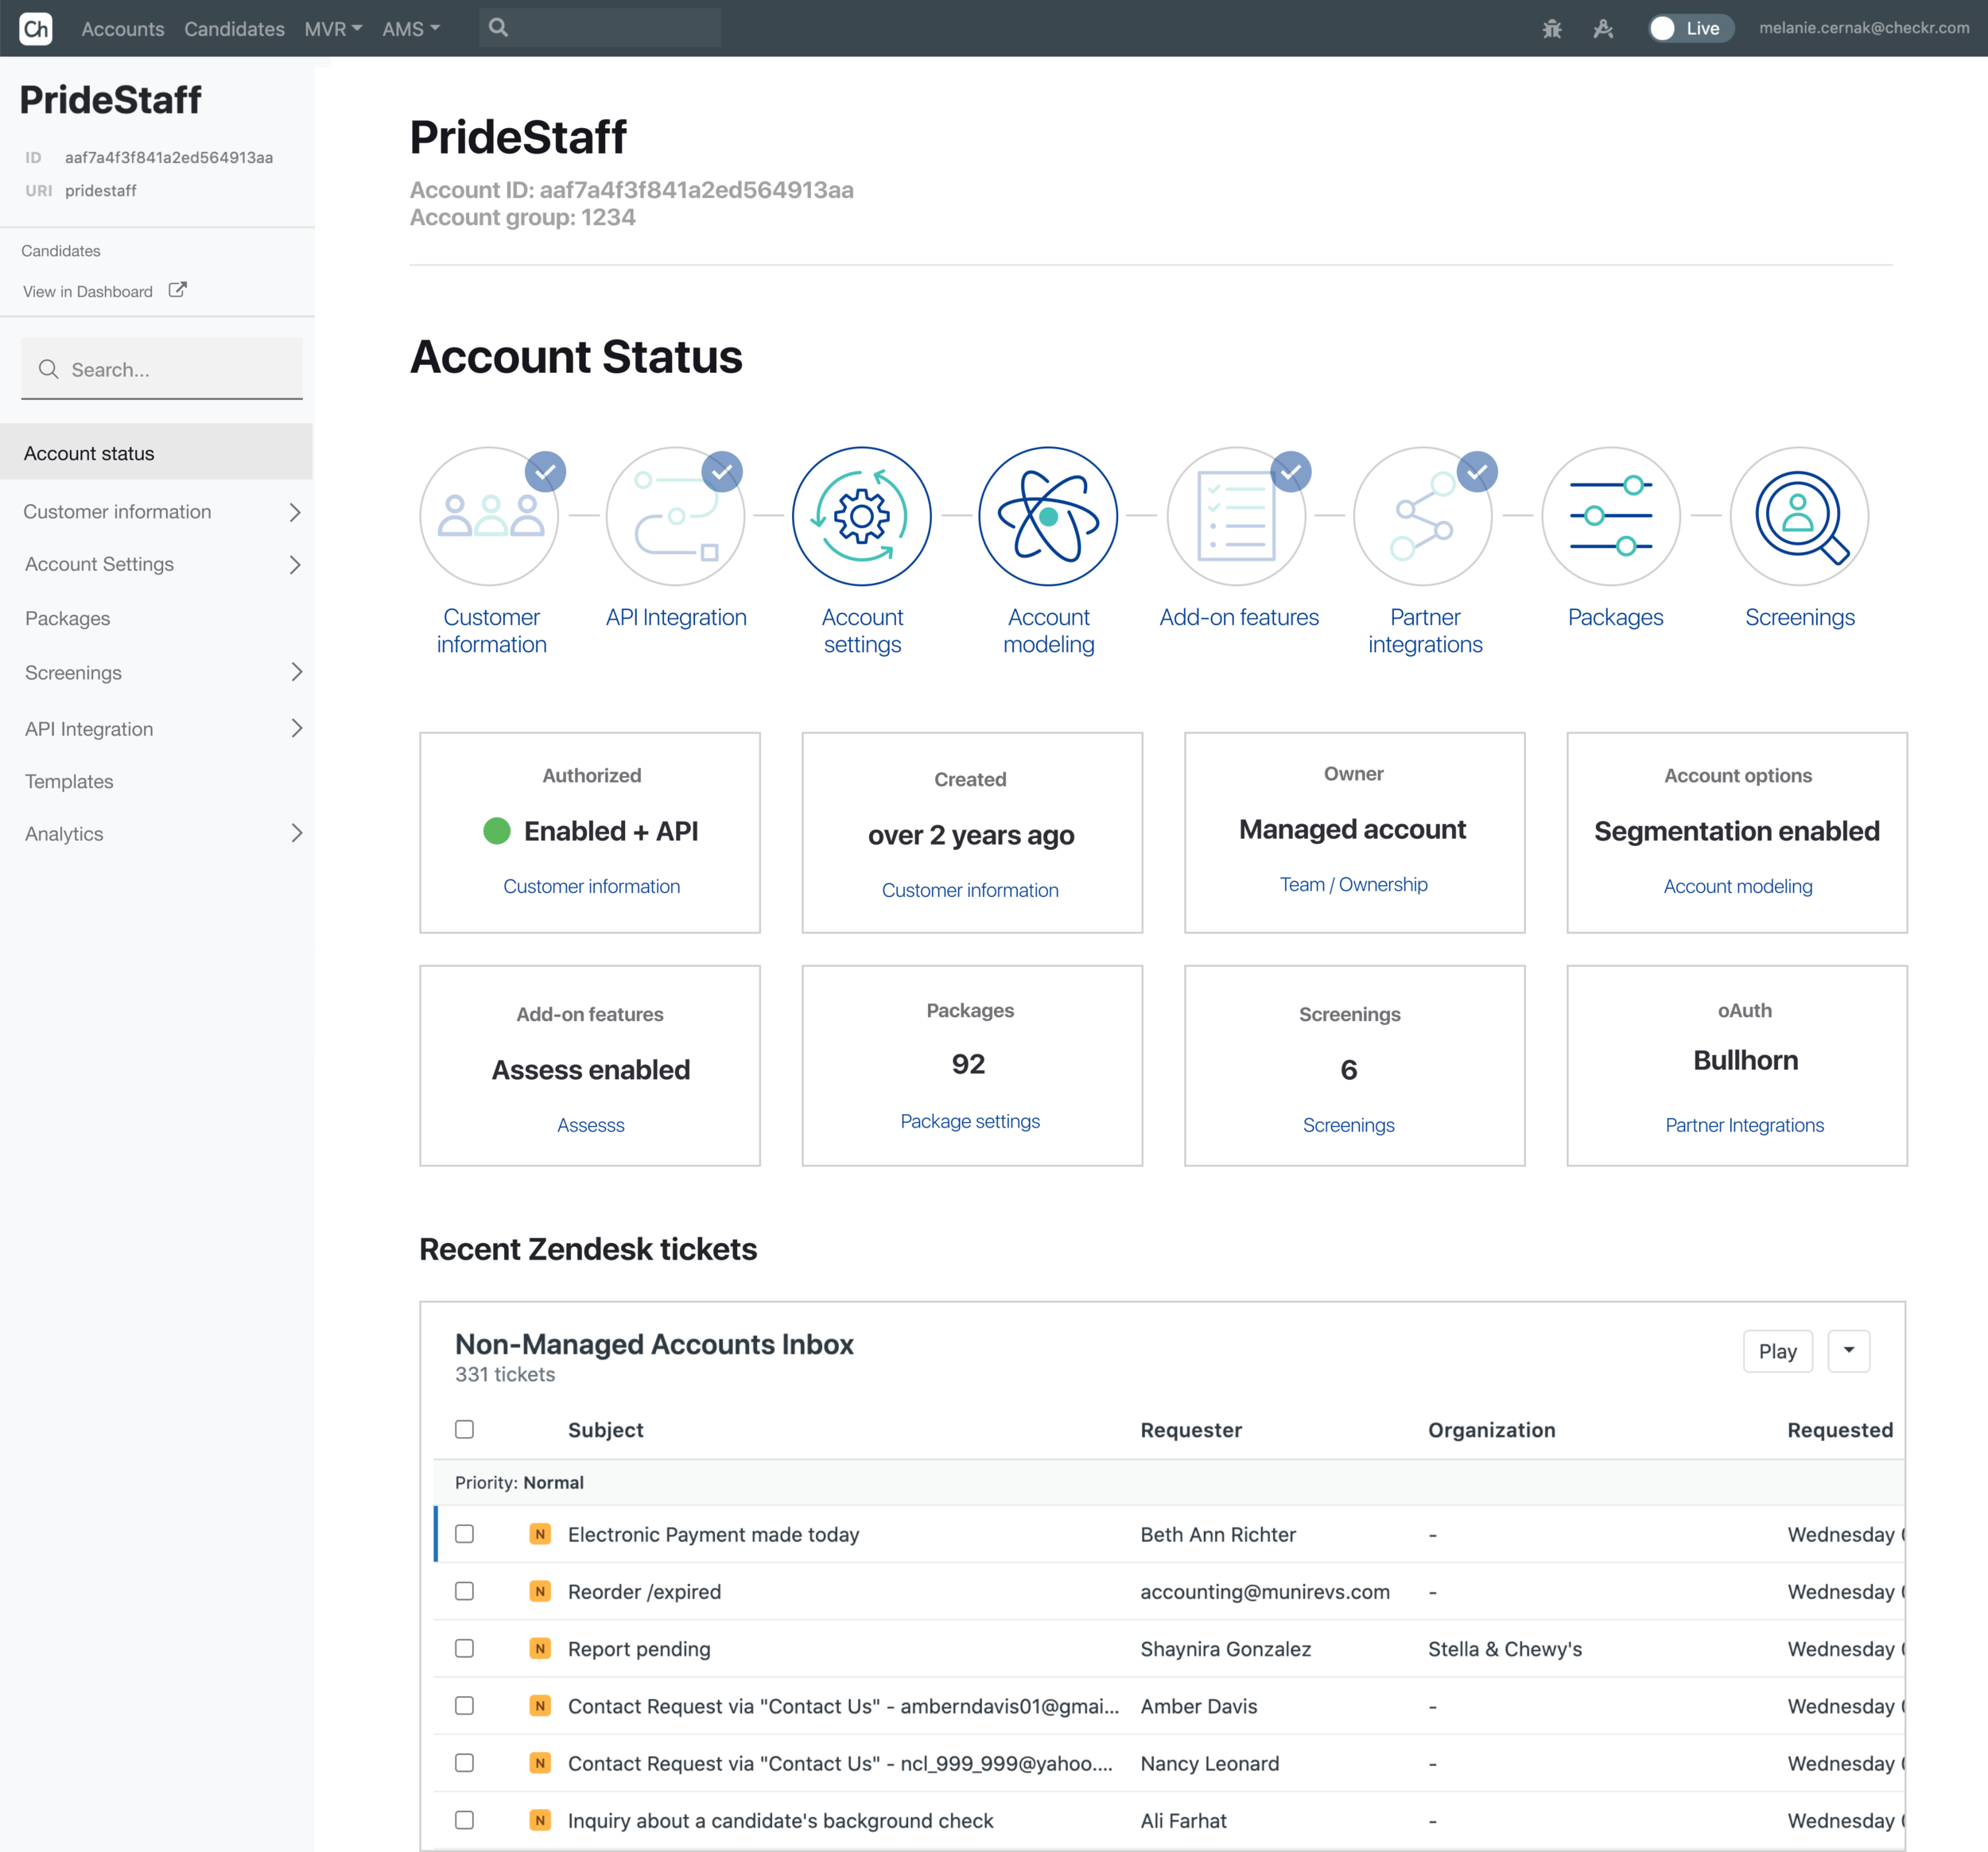Open Package settings link
The image size is (1988, 1852).
tap(970, 1121)
